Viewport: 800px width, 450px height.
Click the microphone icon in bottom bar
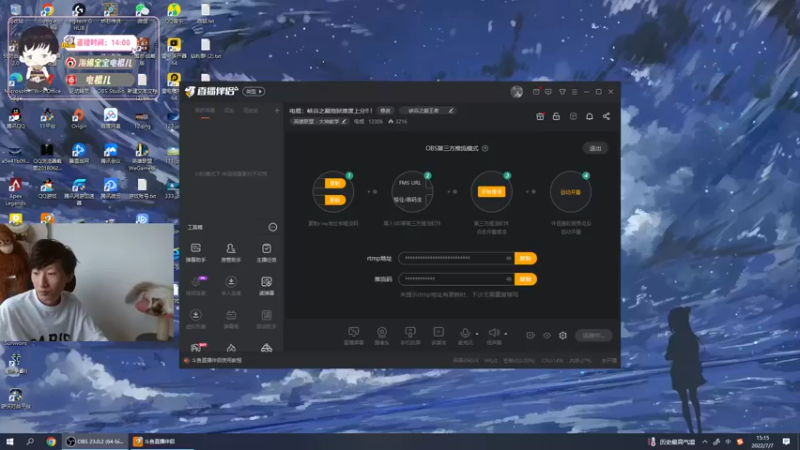tap(465, 334)
